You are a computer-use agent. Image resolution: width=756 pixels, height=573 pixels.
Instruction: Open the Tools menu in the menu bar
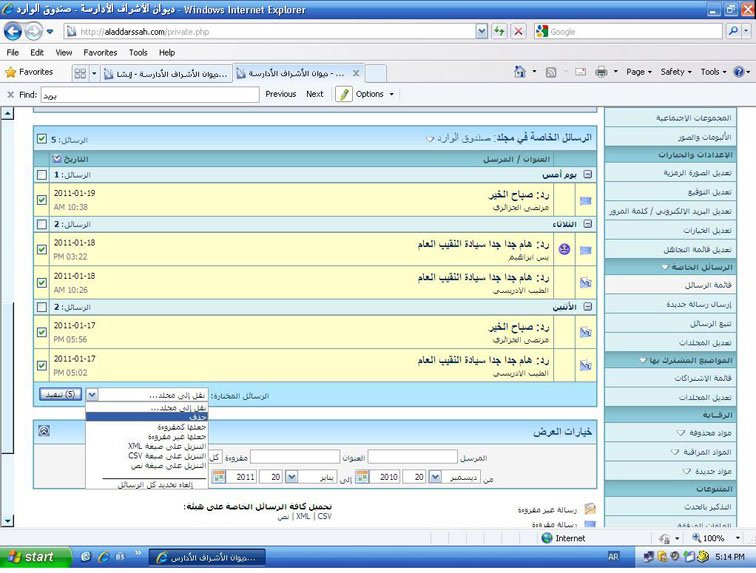point(138,53)
